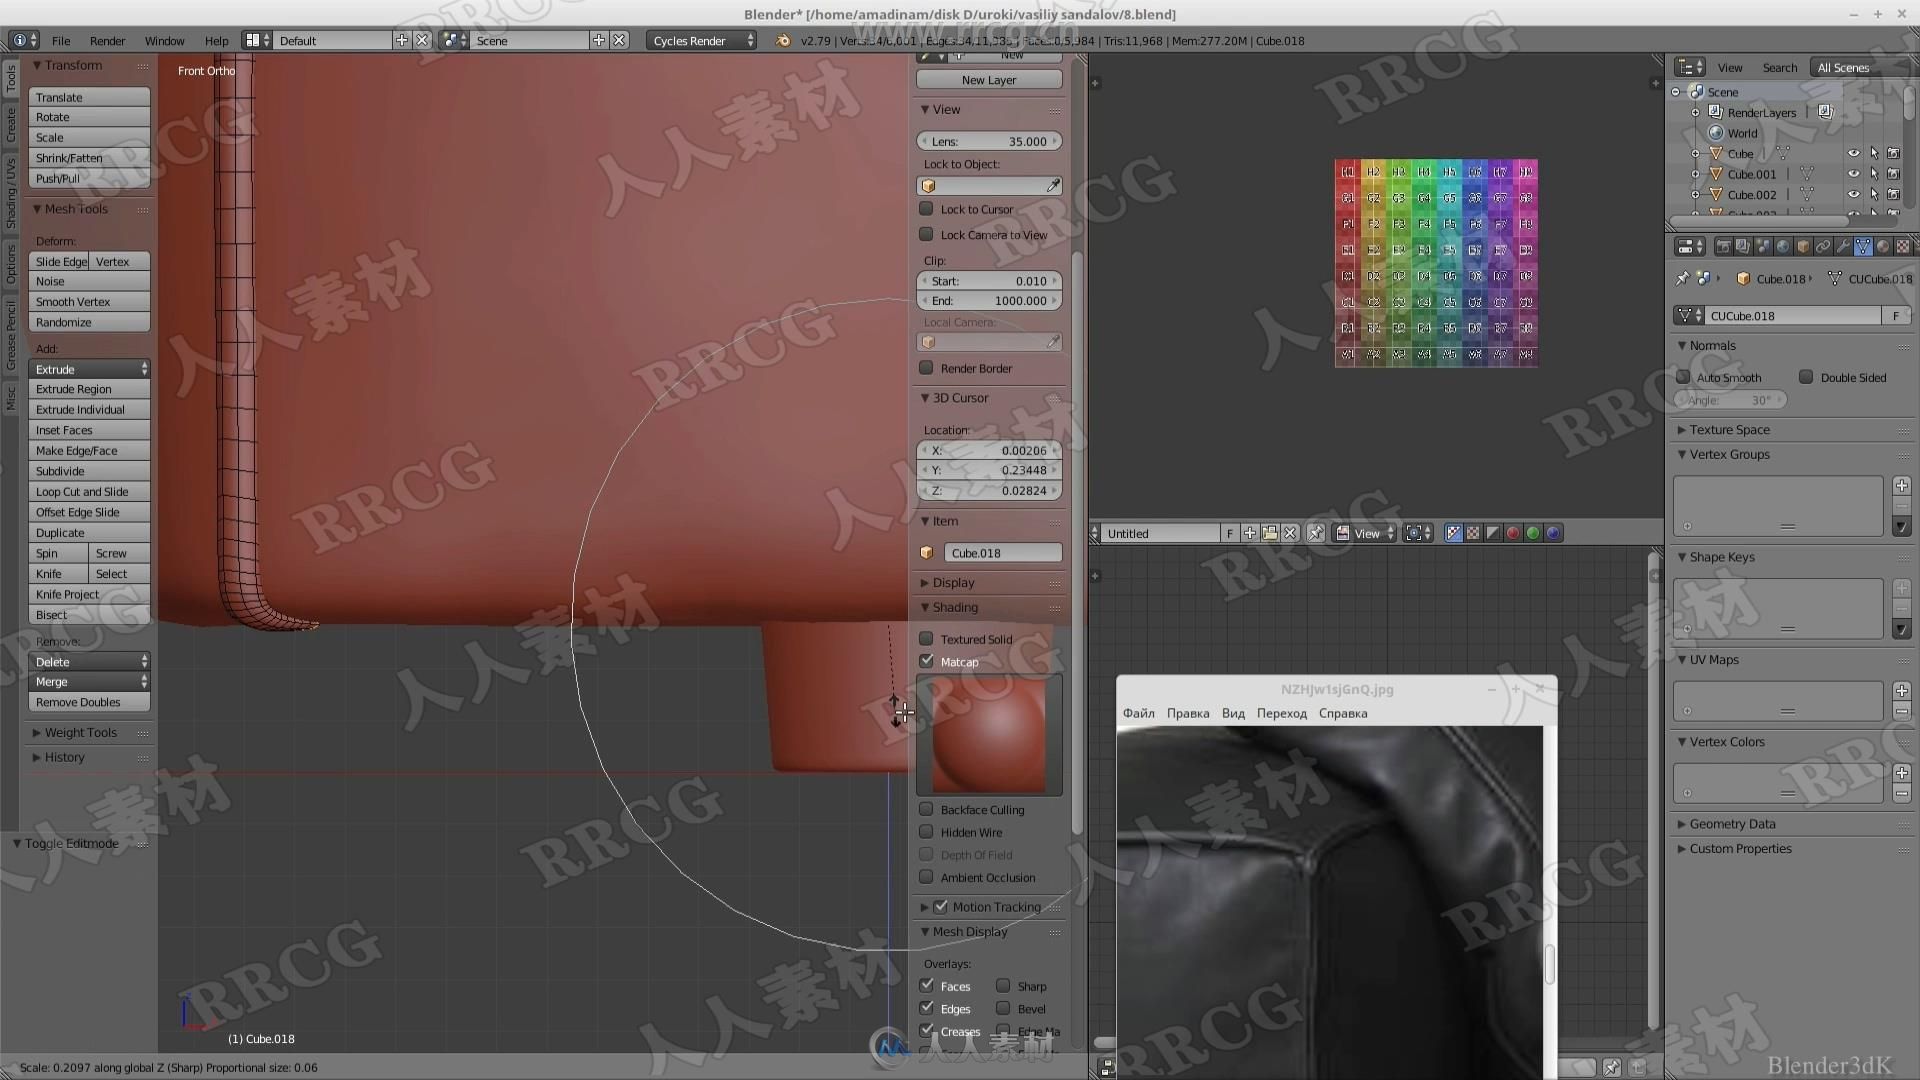Click the Remove Doubles button
The image size is (1920, 1080).
point(89,702)
